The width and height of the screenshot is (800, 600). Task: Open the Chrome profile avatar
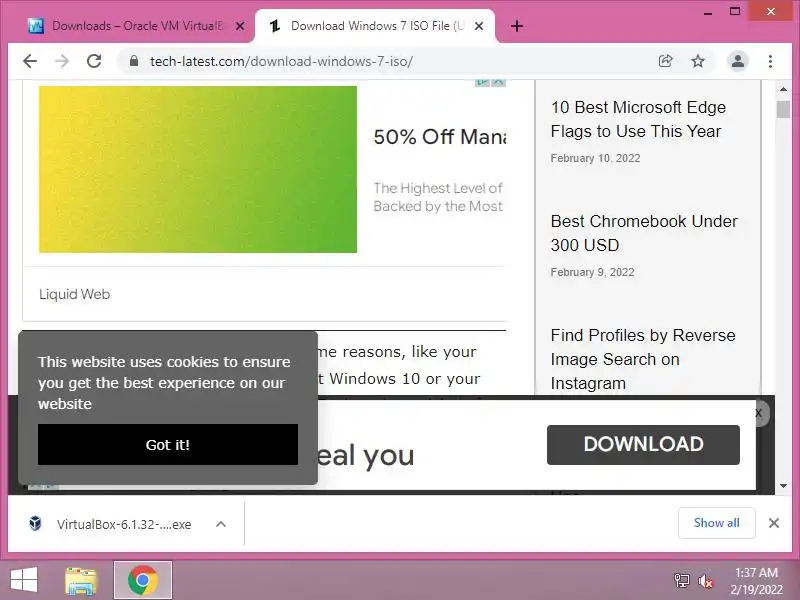click(738, 61)
